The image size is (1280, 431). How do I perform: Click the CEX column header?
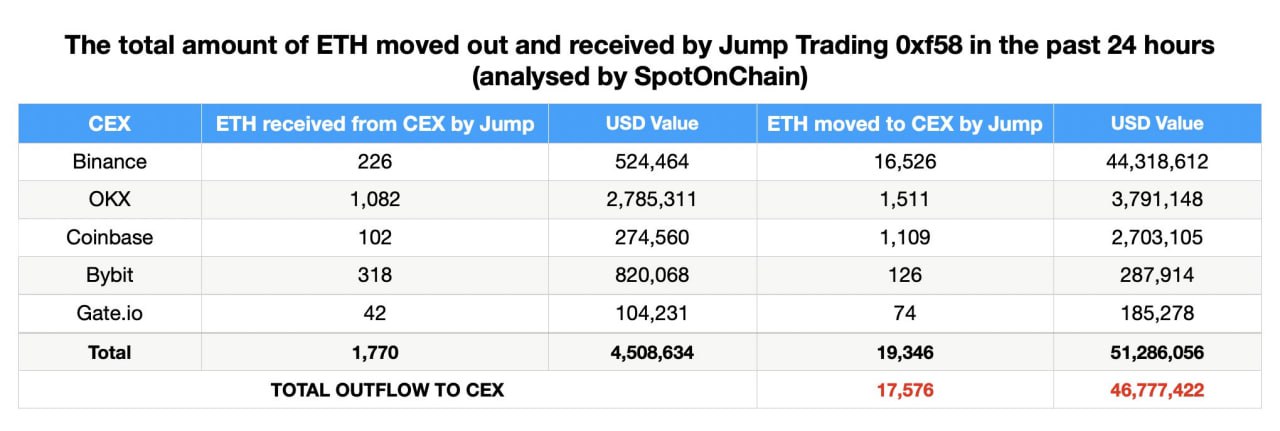[x=110, y=124]
